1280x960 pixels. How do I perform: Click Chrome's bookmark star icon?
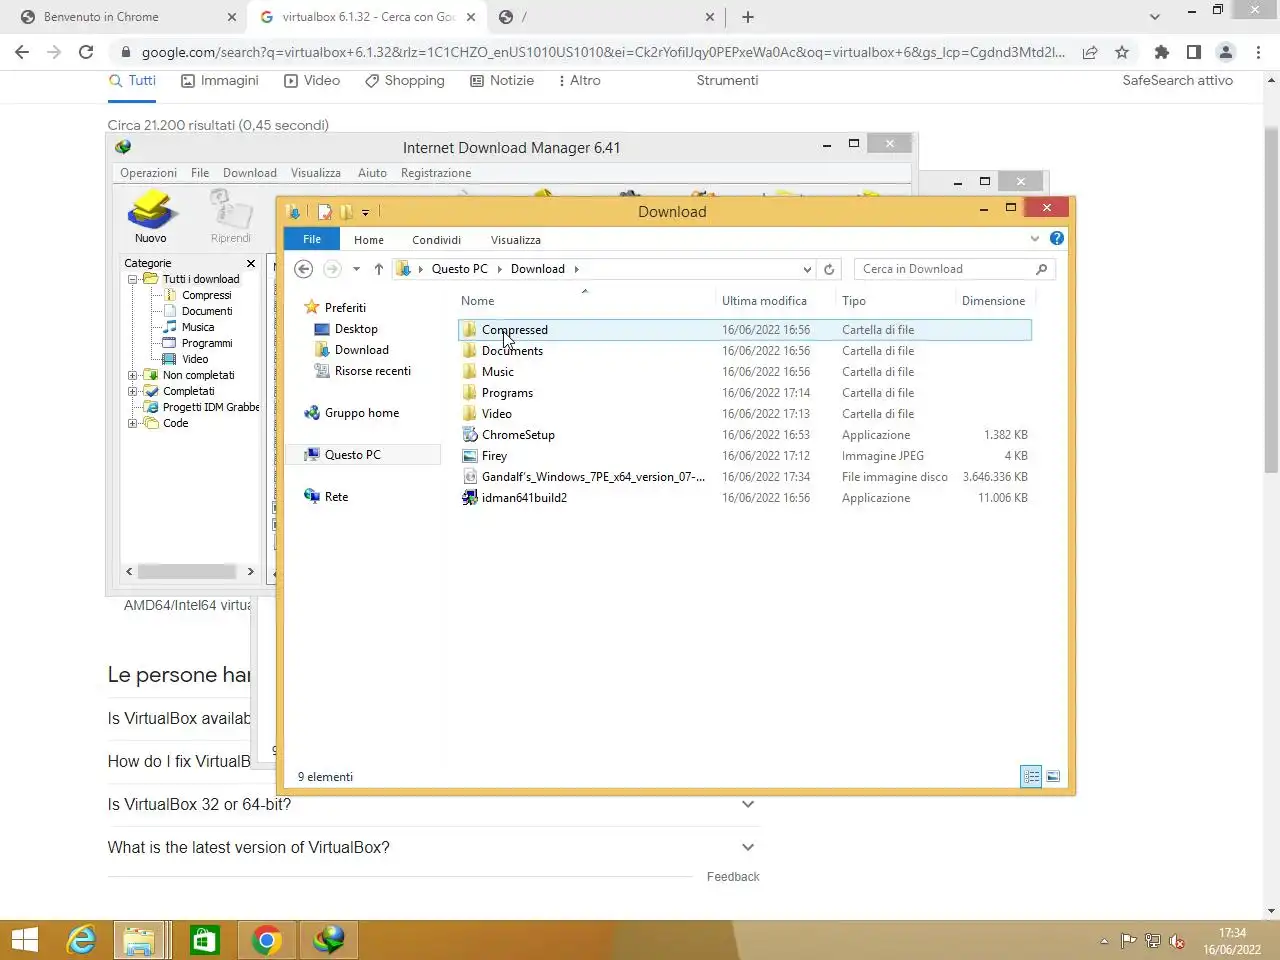(1122, 52)
